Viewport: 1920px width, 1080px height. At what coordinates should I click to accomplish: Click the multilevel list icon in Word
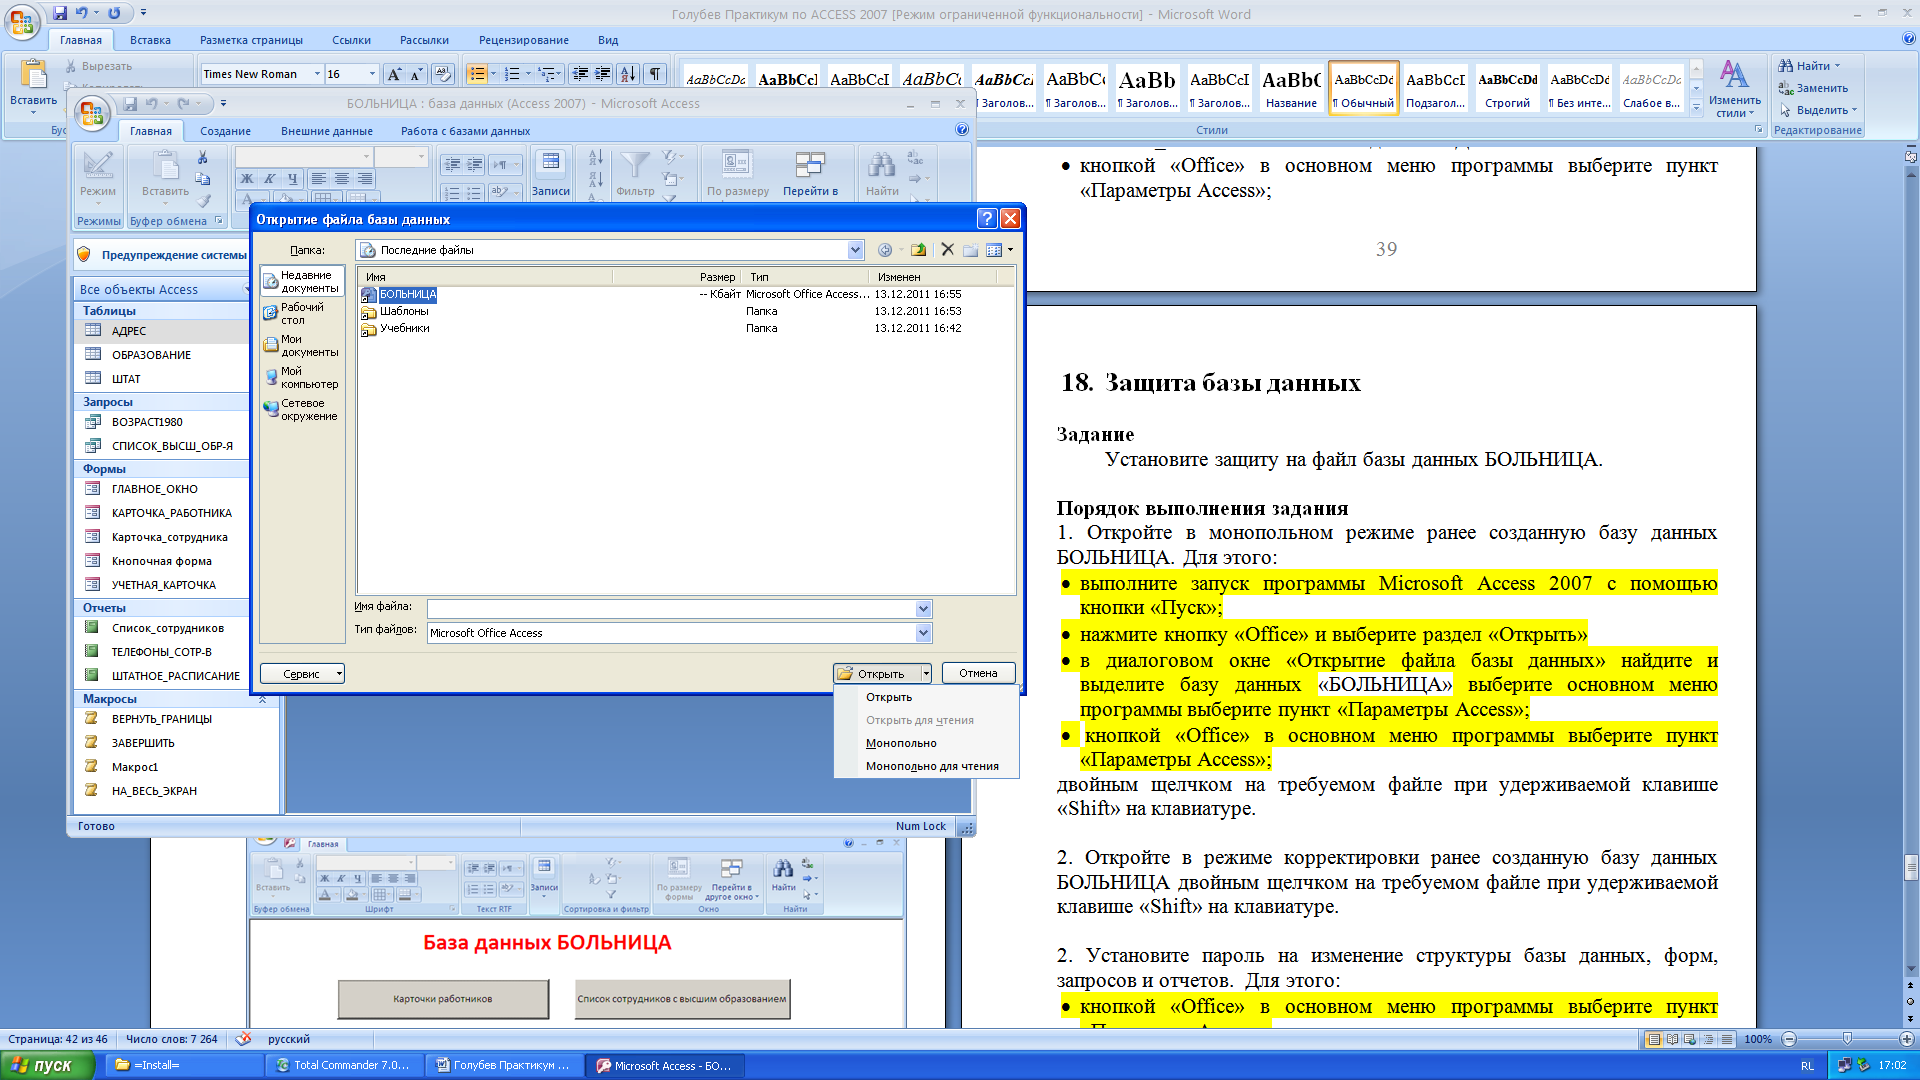[x=546, y=74]
